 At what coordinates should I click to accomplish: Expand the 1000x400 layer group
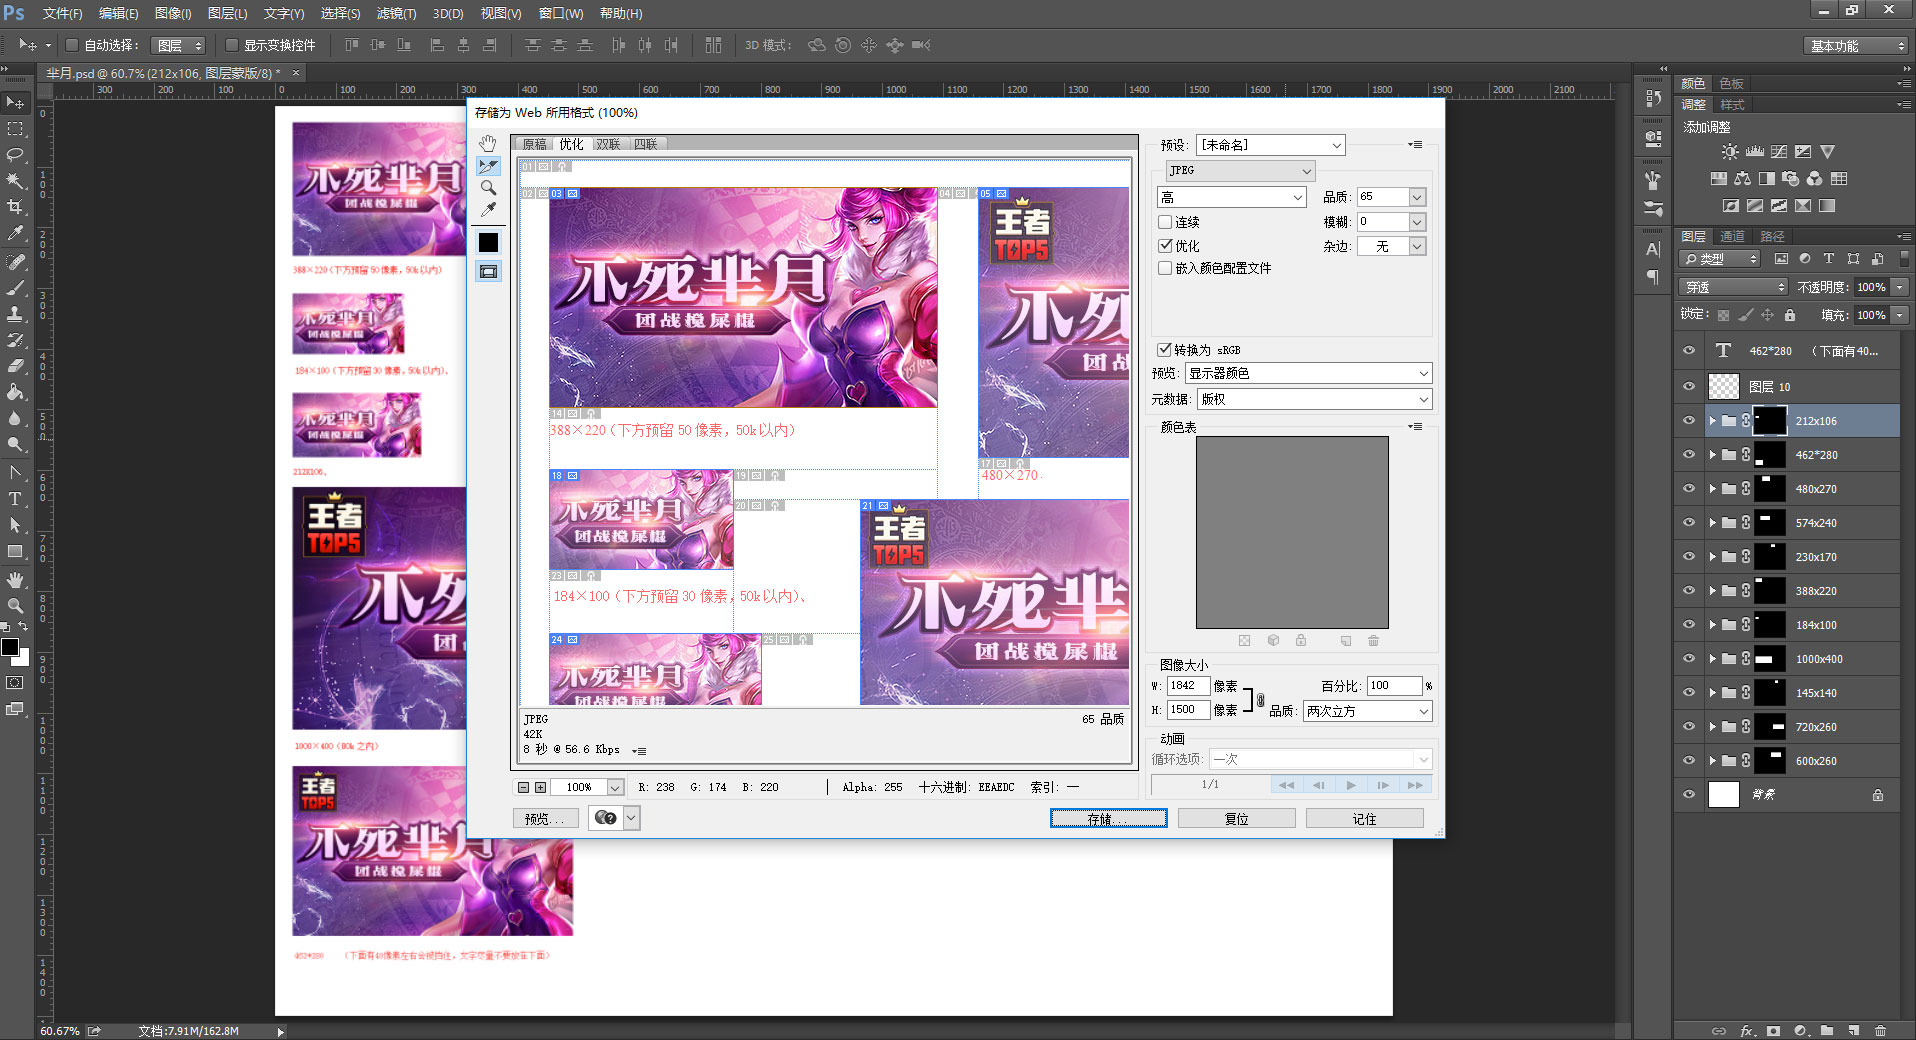(1712, 659)
